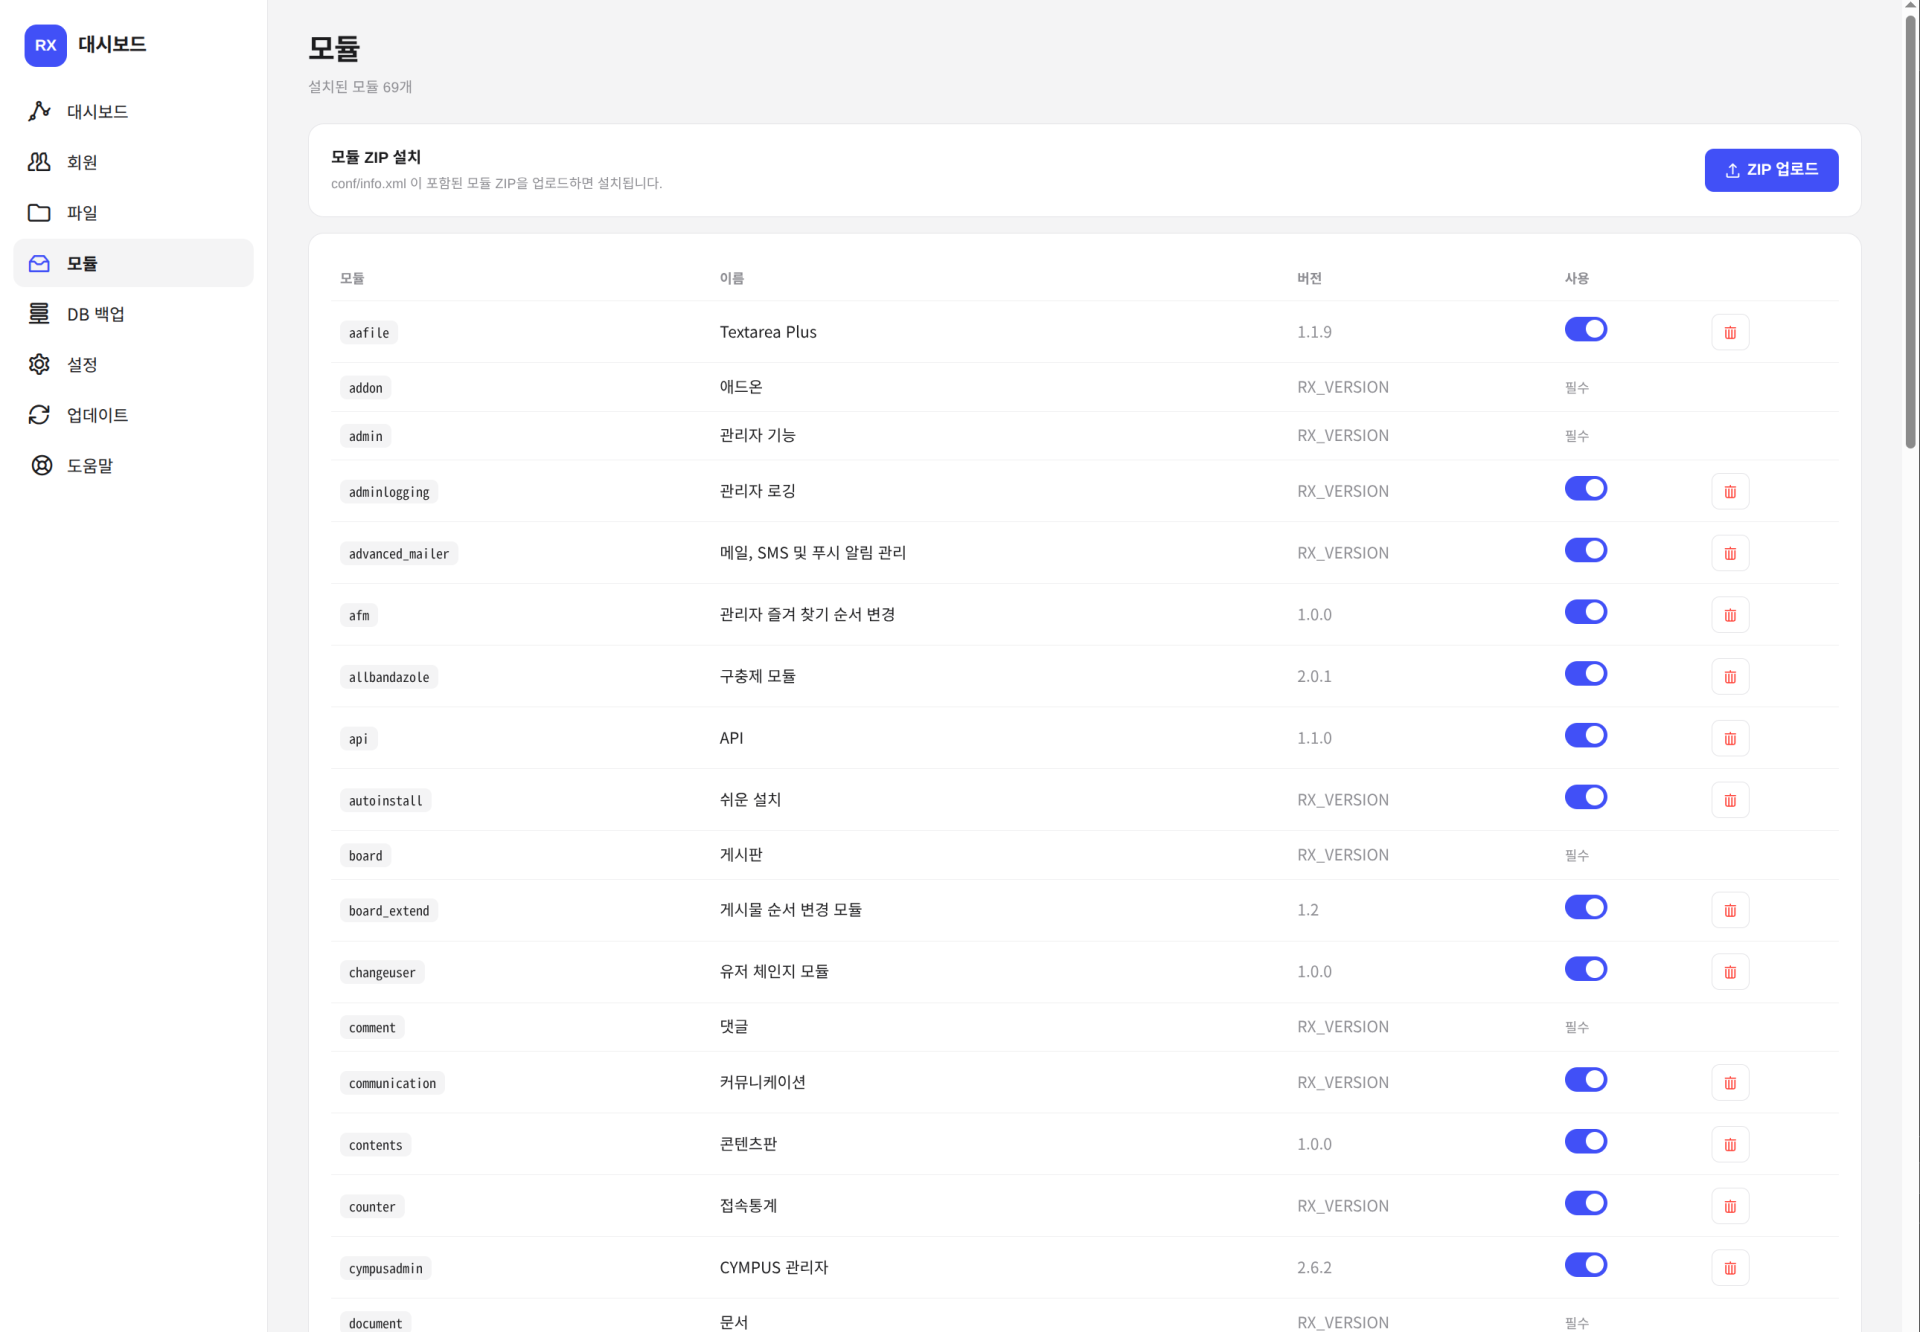Delete the allbandazole module with trash icon
The image size is (1920, 1332).
pyautogui.click(x=1730, y=677)
